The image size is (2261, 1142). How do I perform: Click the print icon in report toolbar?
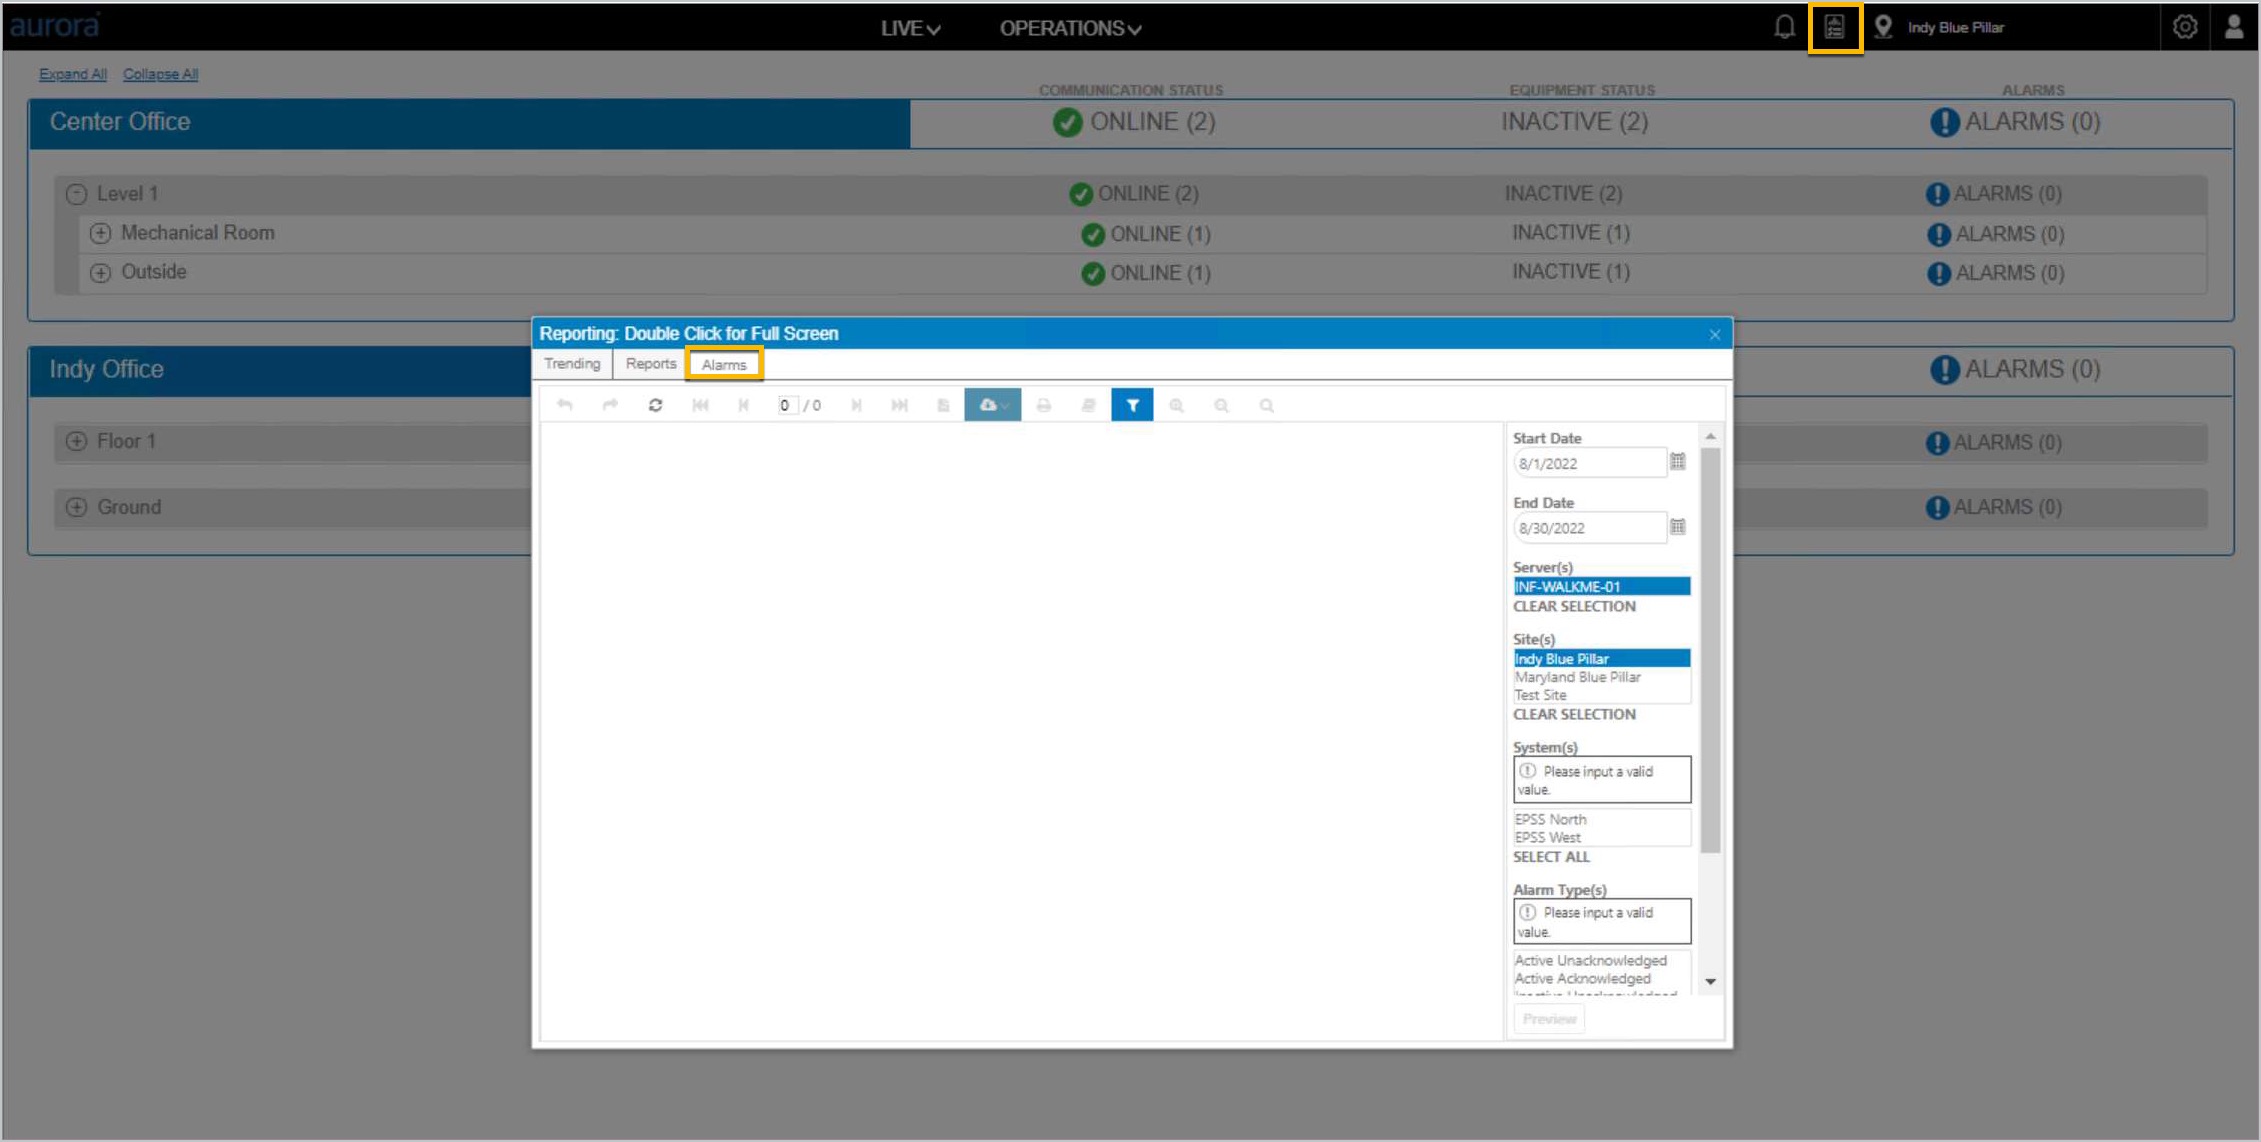pos(1043,405)
